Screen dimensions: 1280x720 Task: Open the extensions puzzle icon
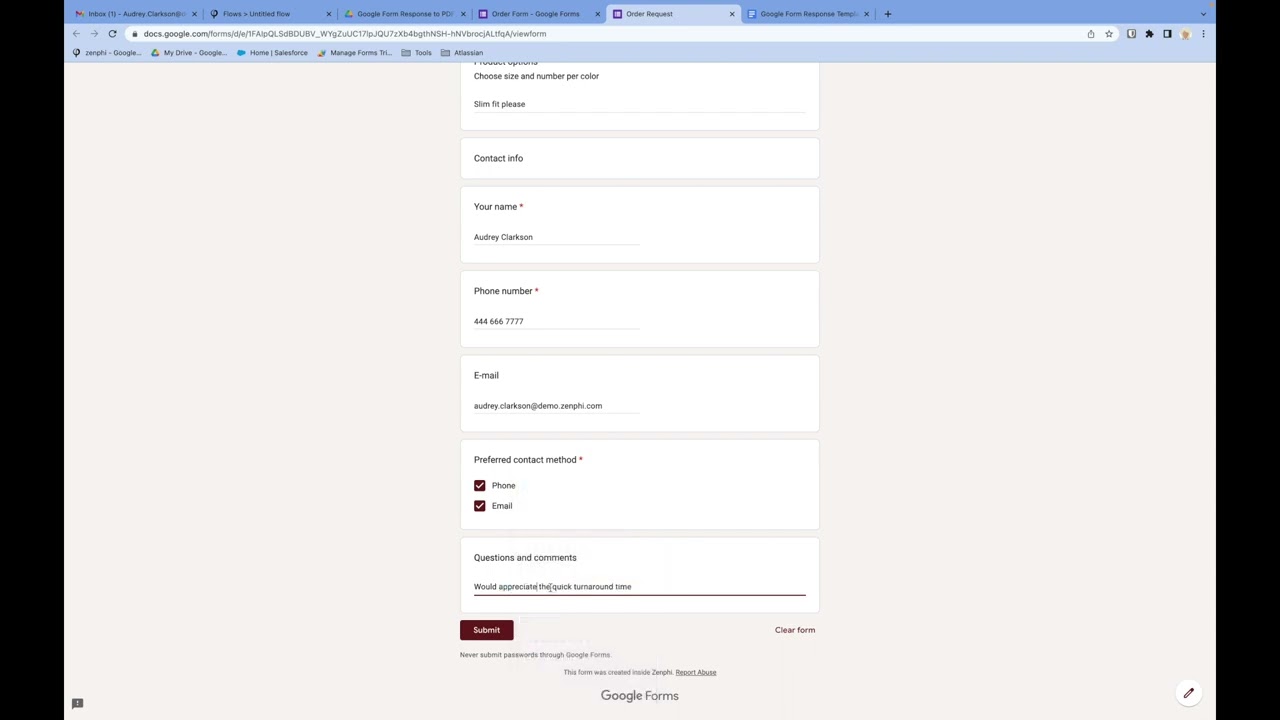tap(1149, 34)
